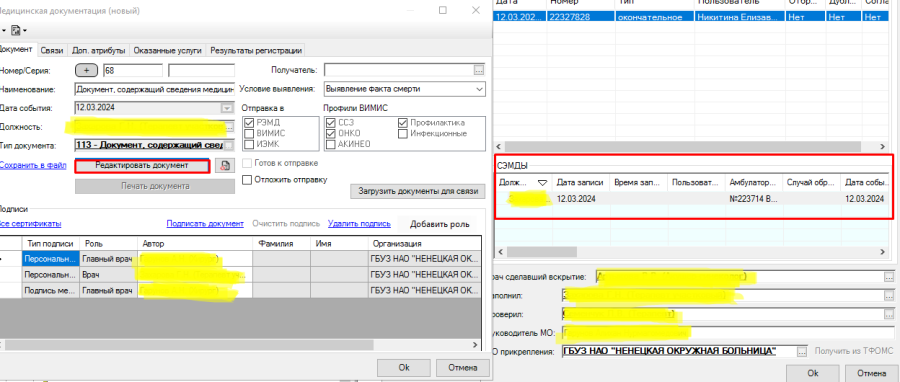Click Загрузить документы для связи button
The width and height of the screenshot is (900, 382).
pyautogui.click(x=418, y=191)
